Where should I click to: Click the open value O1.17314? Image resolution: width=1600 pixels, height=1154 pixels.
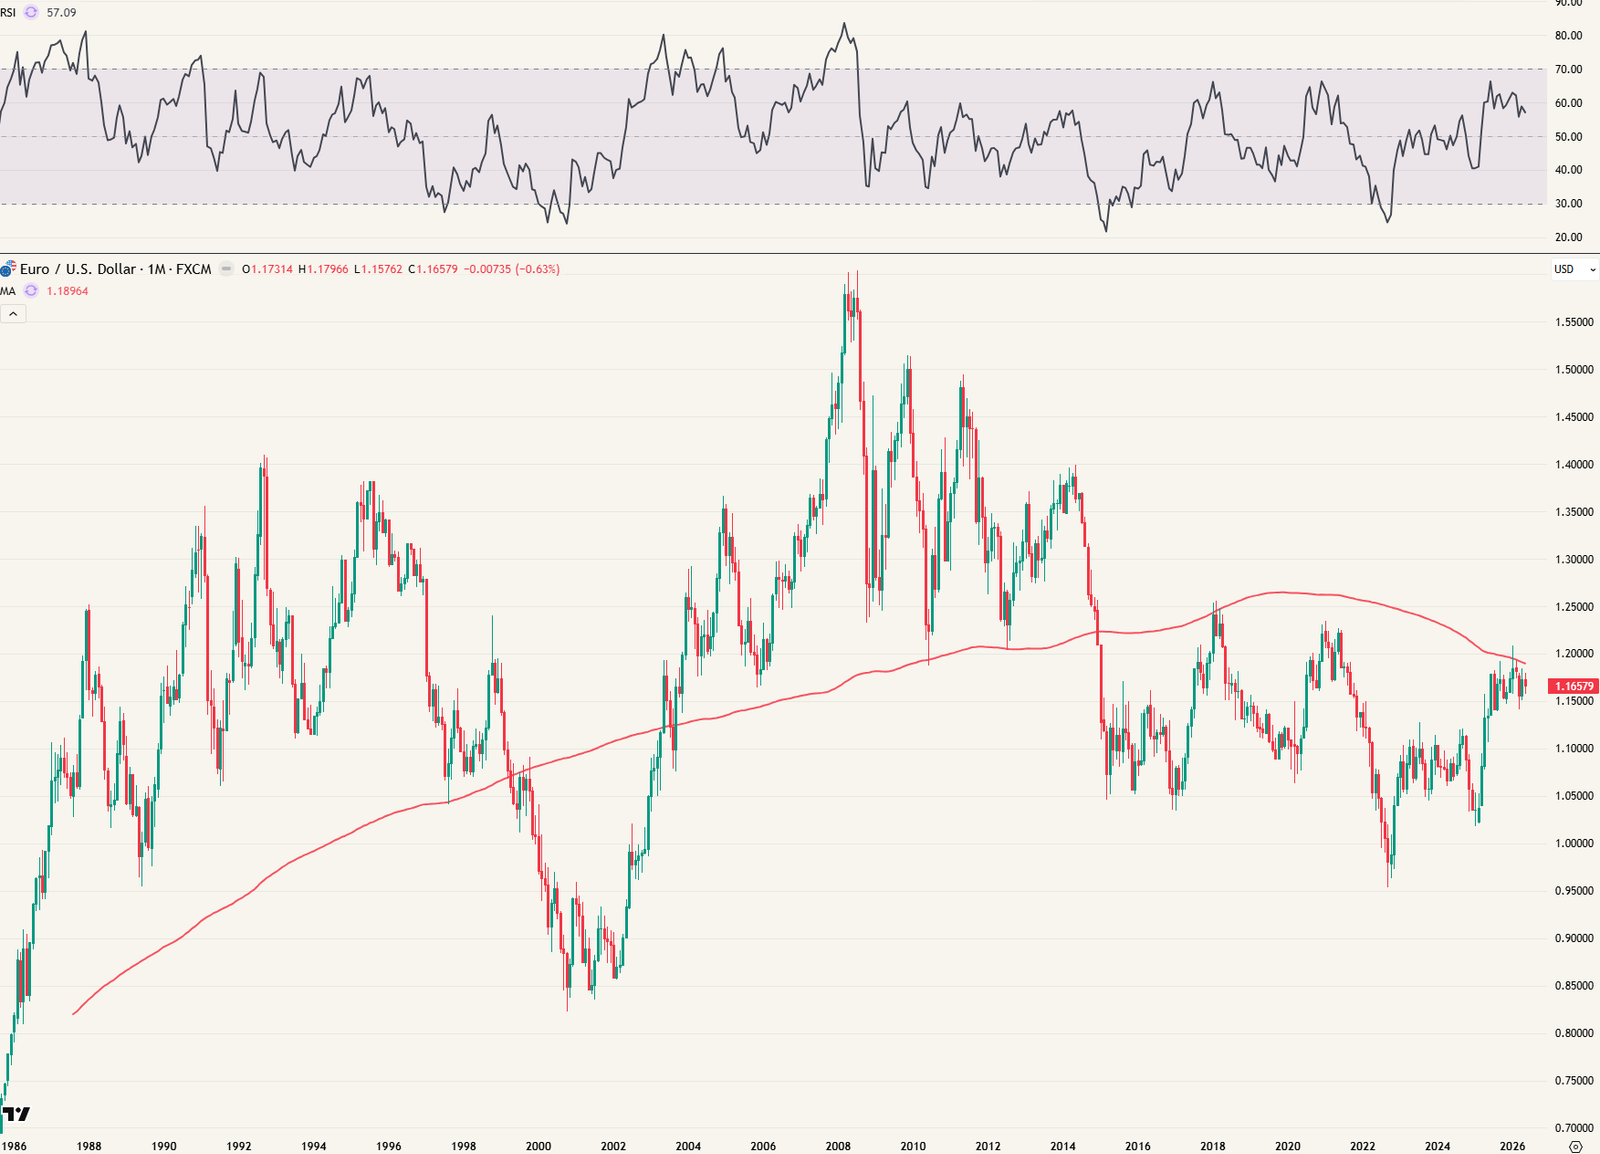tap(268, 269)
